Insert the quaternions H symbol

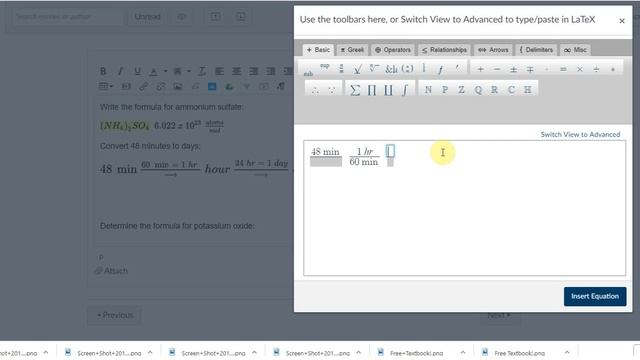pyautogui.click(x=527, y=89)
